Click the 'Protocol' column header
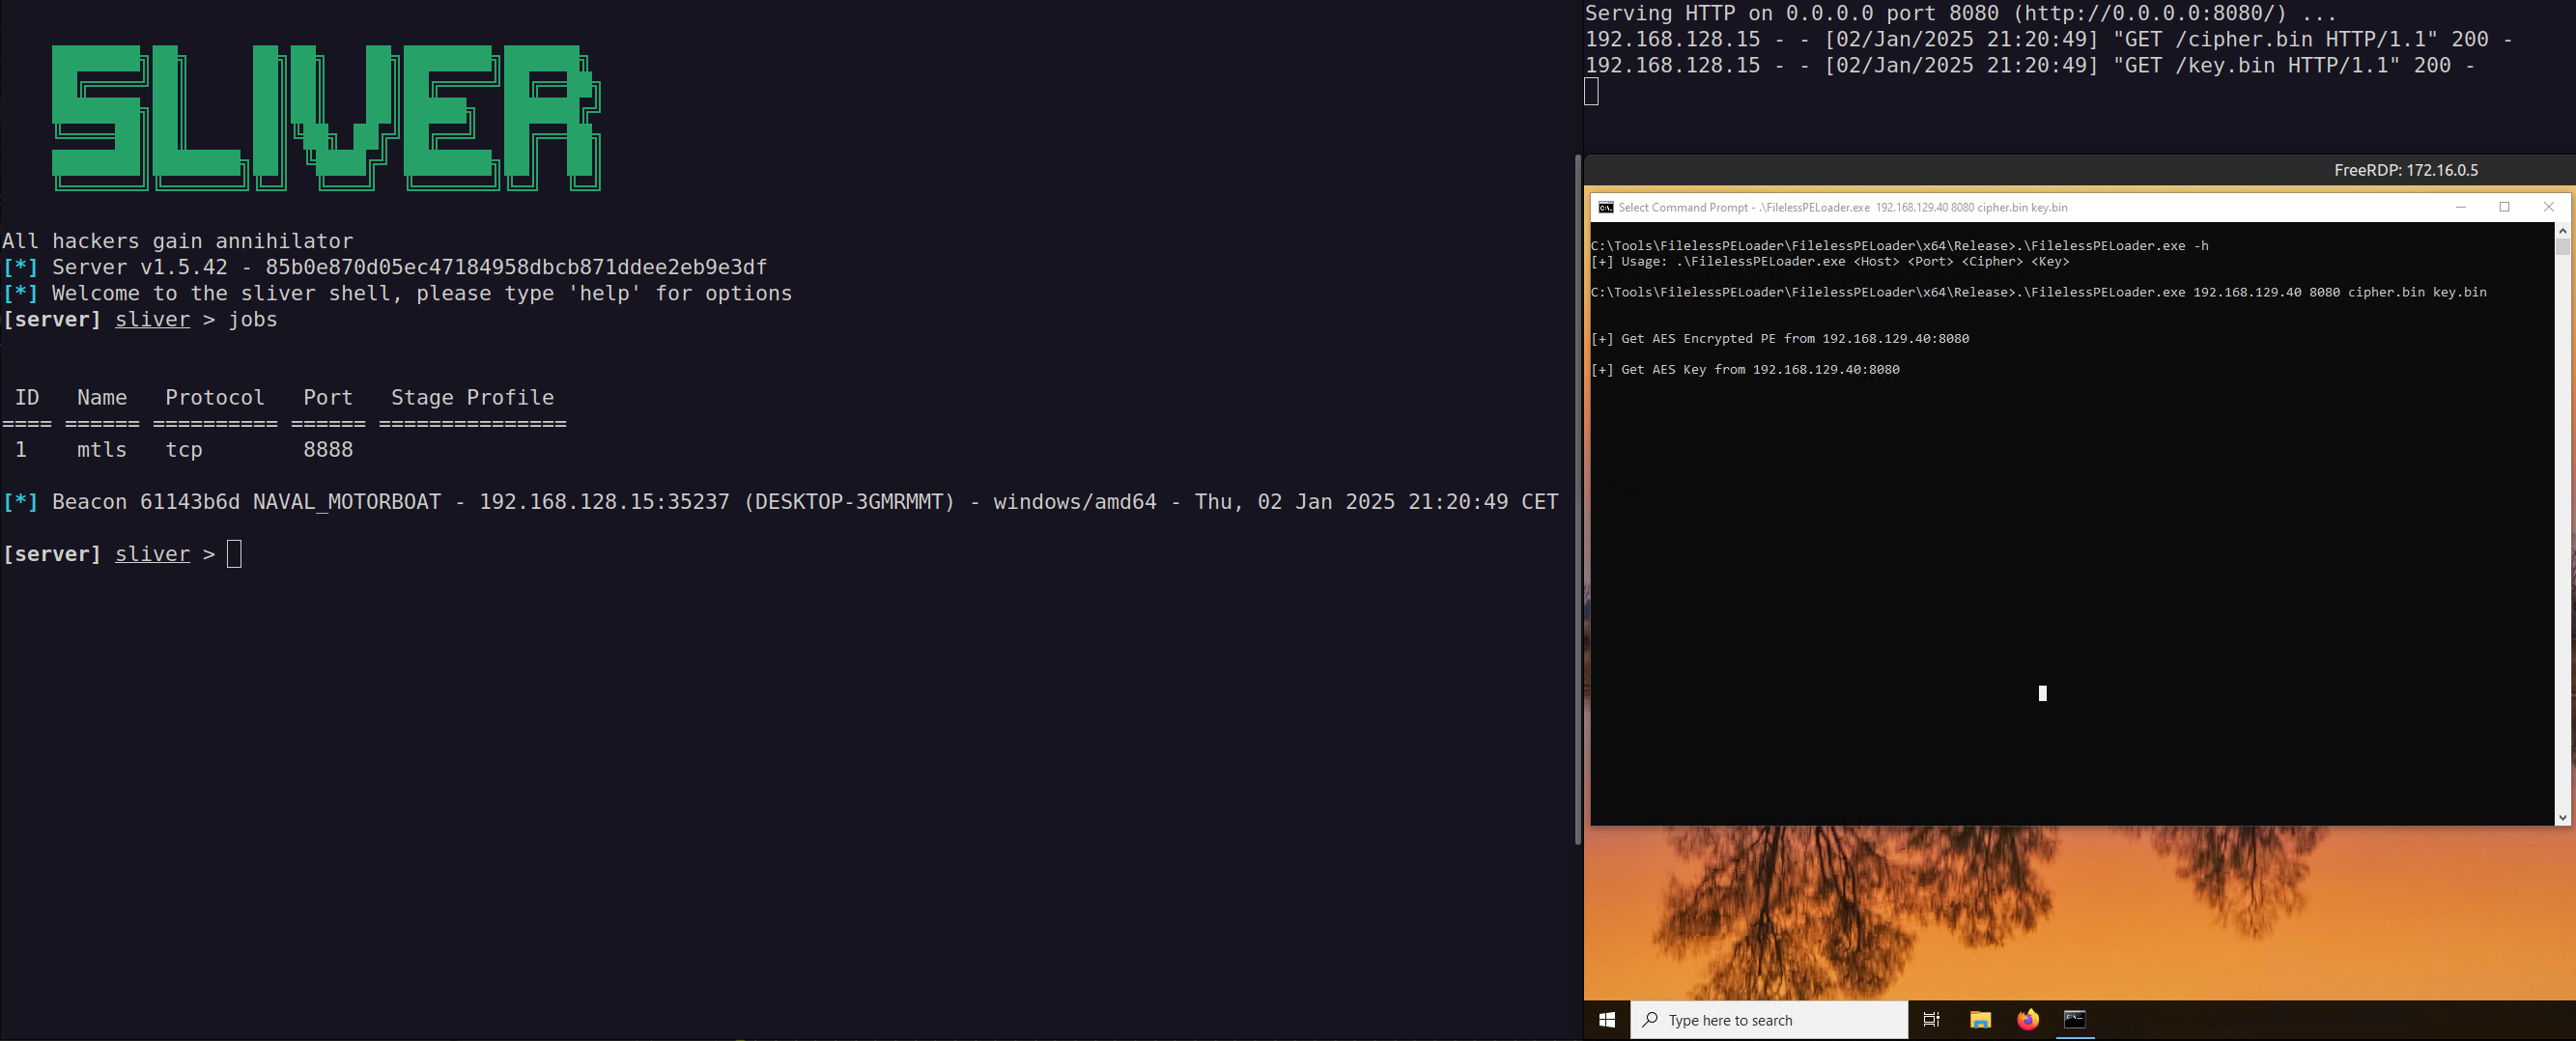The image size is (2576, 1041). tap(215, 398)
